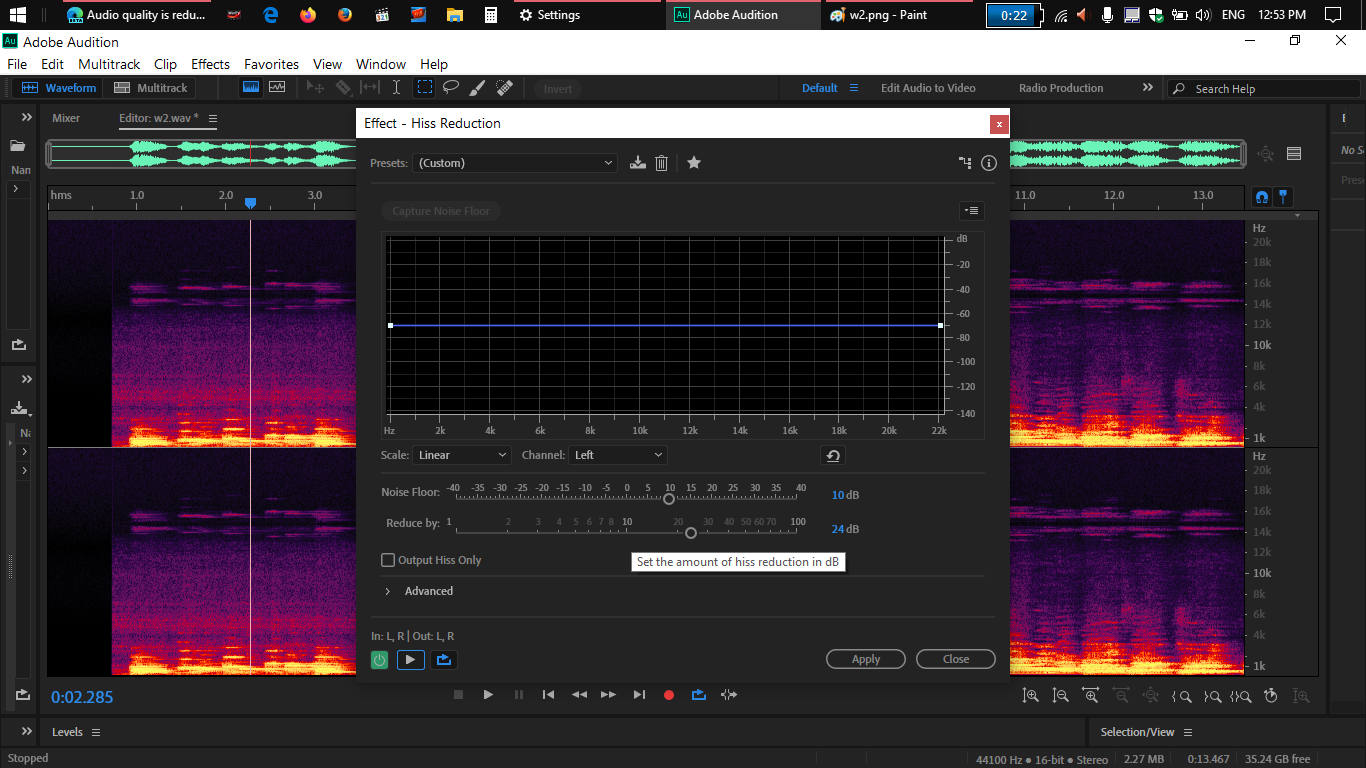Enable Output Hiss Only checkbox
This screenshot has width=1366, height=768.
388,560
